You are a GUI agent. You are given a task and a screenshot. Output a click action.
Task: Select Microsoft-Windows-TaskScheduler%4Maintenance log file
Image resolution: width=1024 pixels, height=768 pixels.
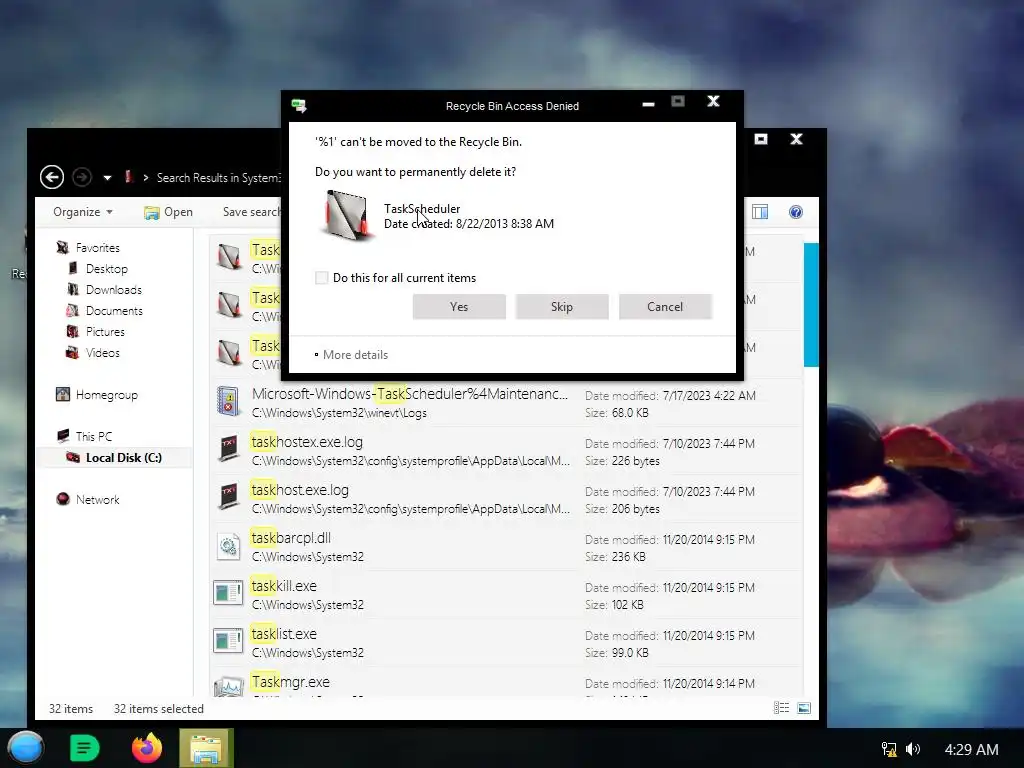[506, 403]
